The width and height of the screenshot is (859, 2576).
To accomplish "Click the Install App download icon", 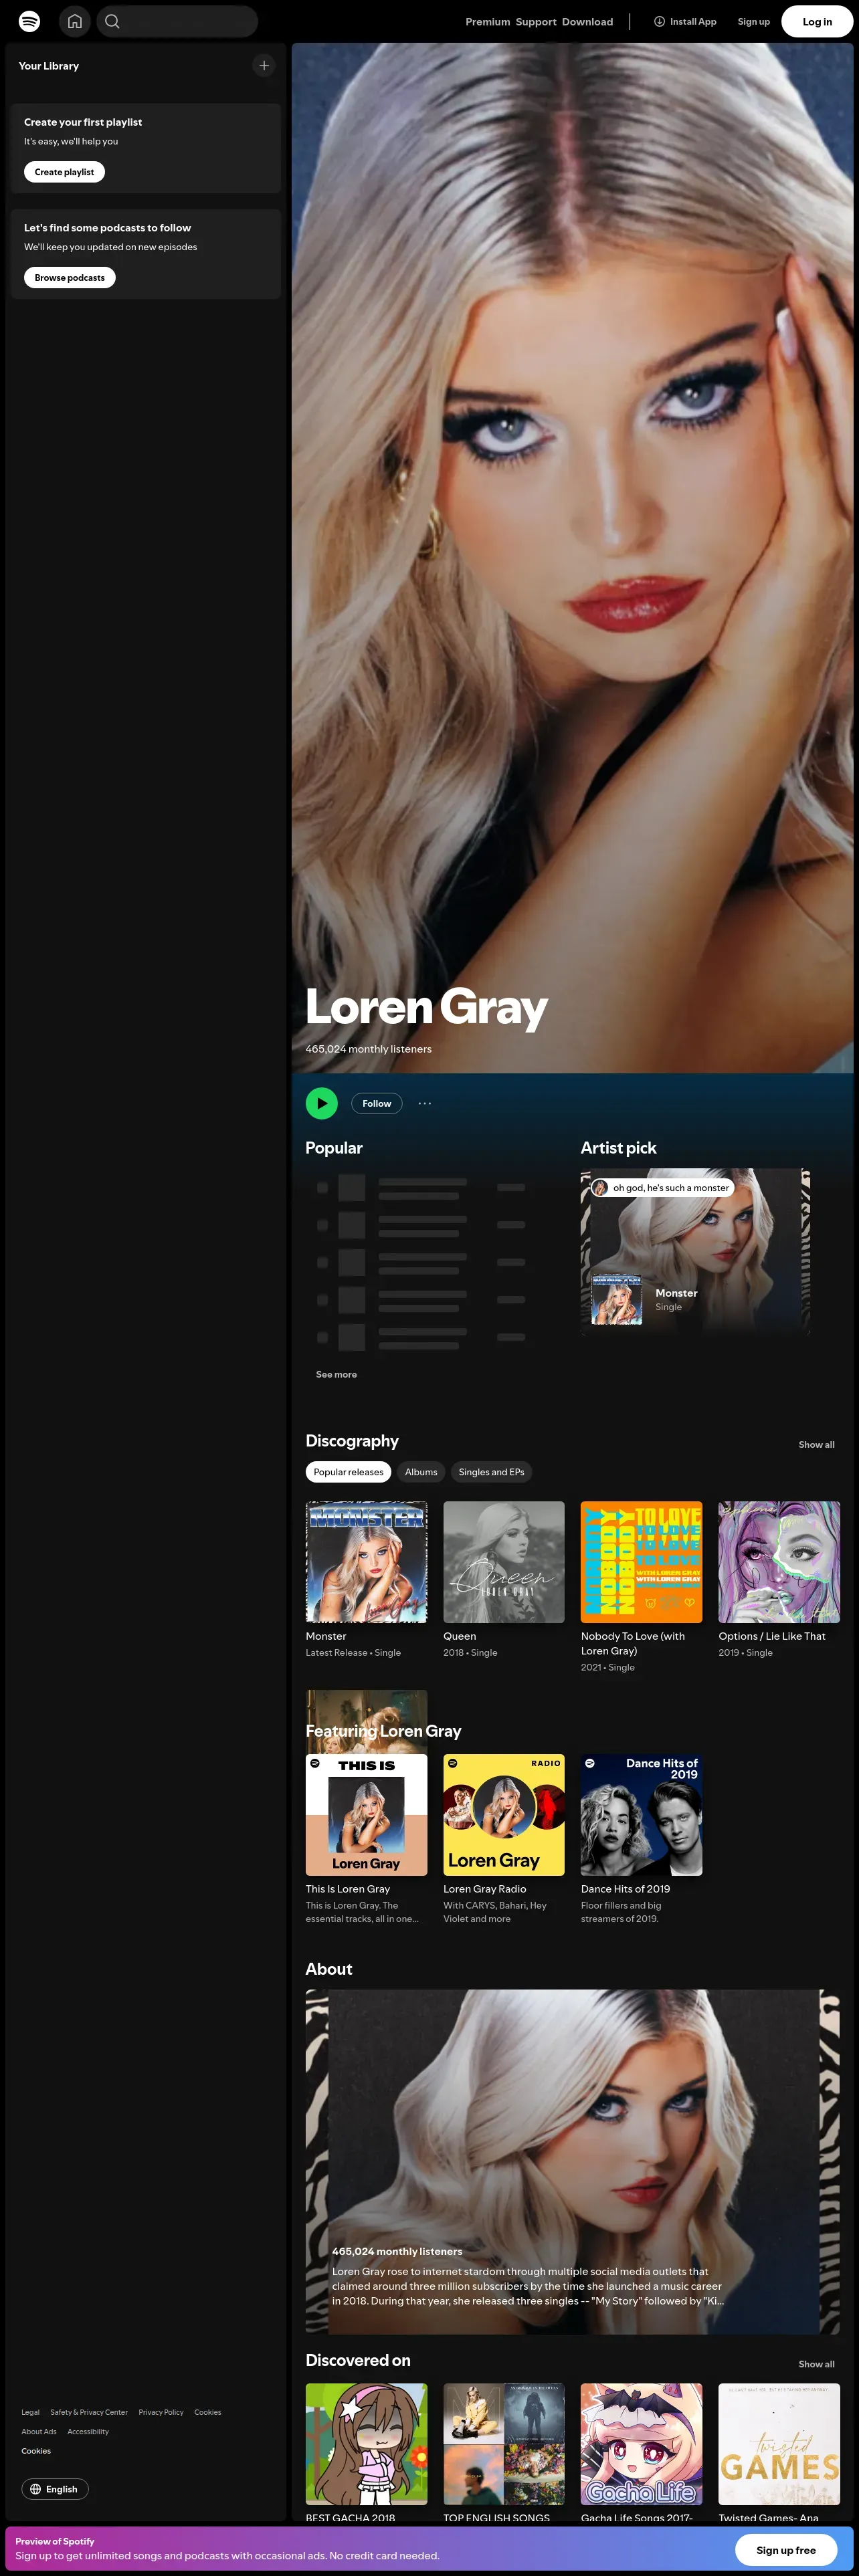I will (659, 21).
